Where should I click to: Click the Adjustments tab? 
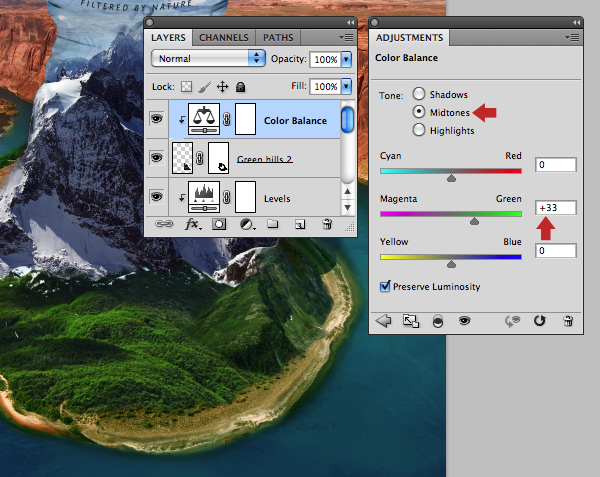[409, 37]
